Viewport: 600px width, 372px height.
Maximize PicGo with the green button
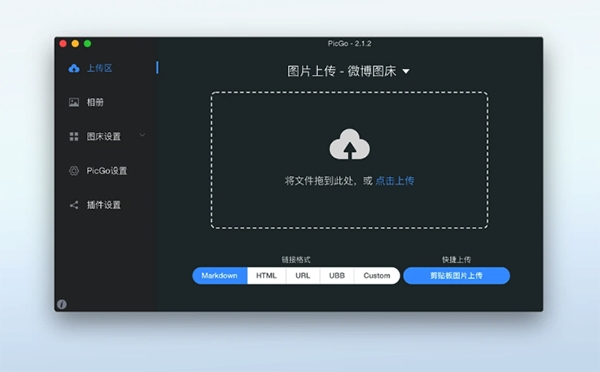pyautogui.click(x=88, y=44)
